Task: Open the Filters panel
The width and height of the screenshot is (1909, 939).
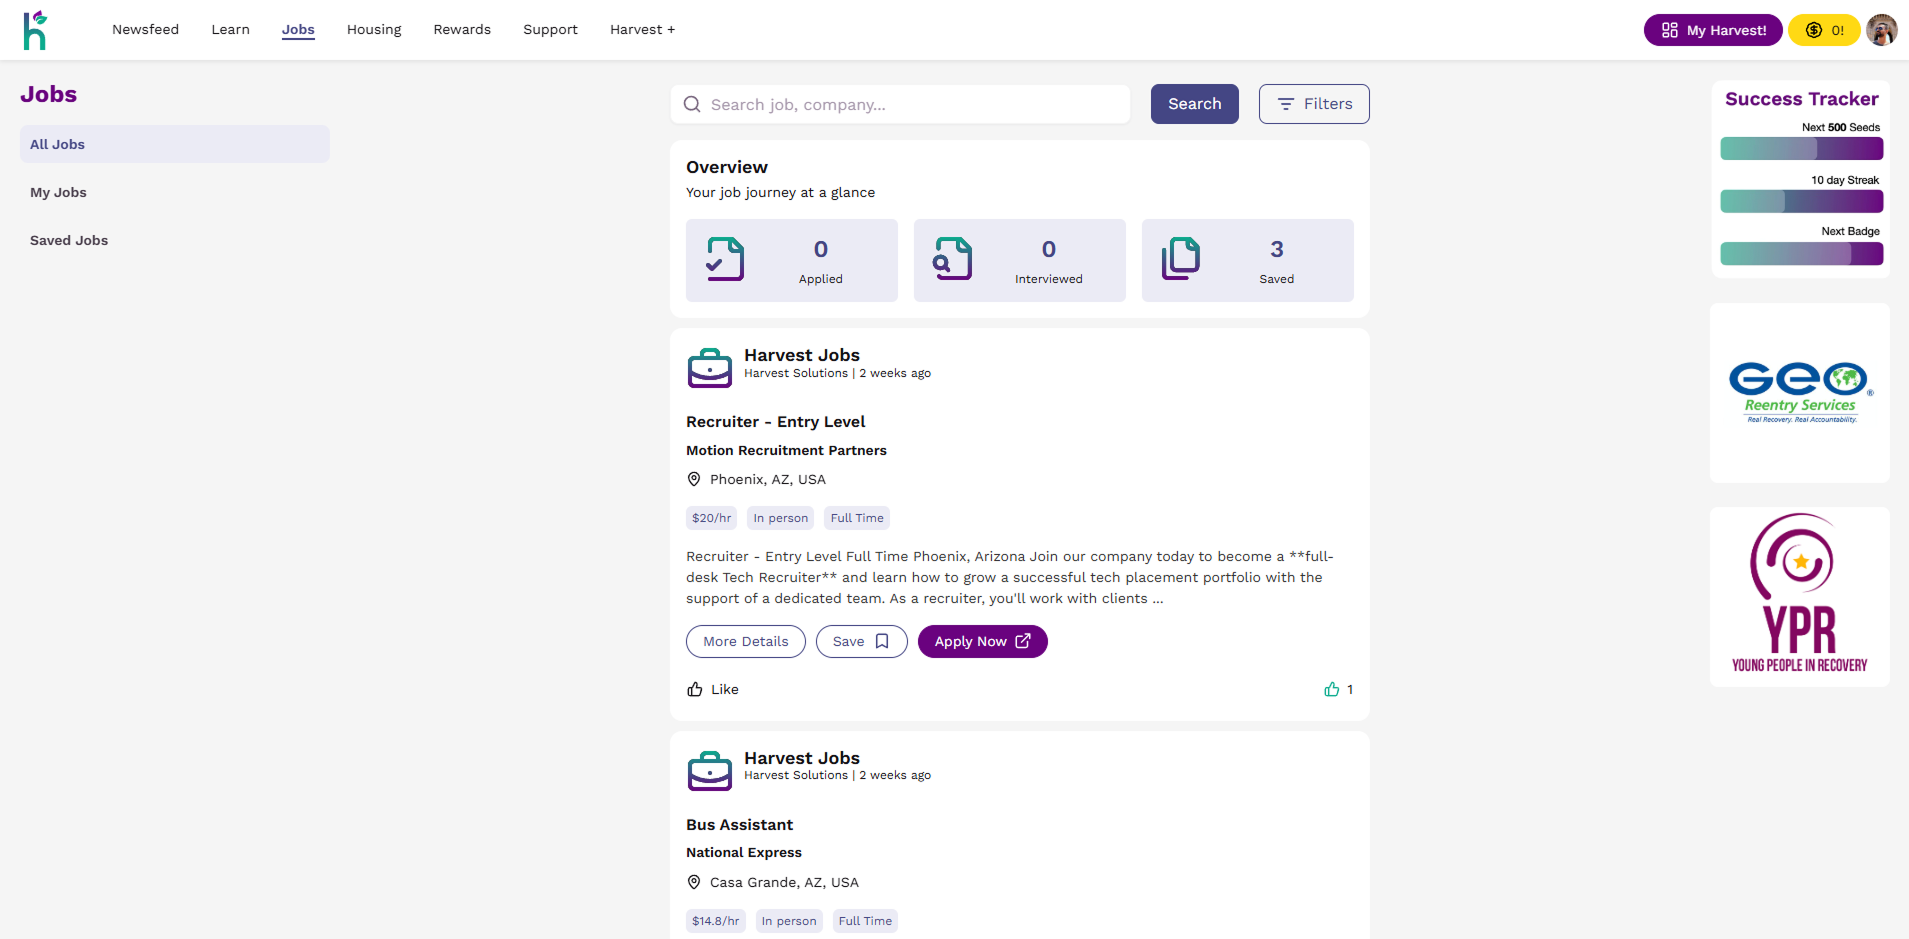Action: coord(1313,104)
